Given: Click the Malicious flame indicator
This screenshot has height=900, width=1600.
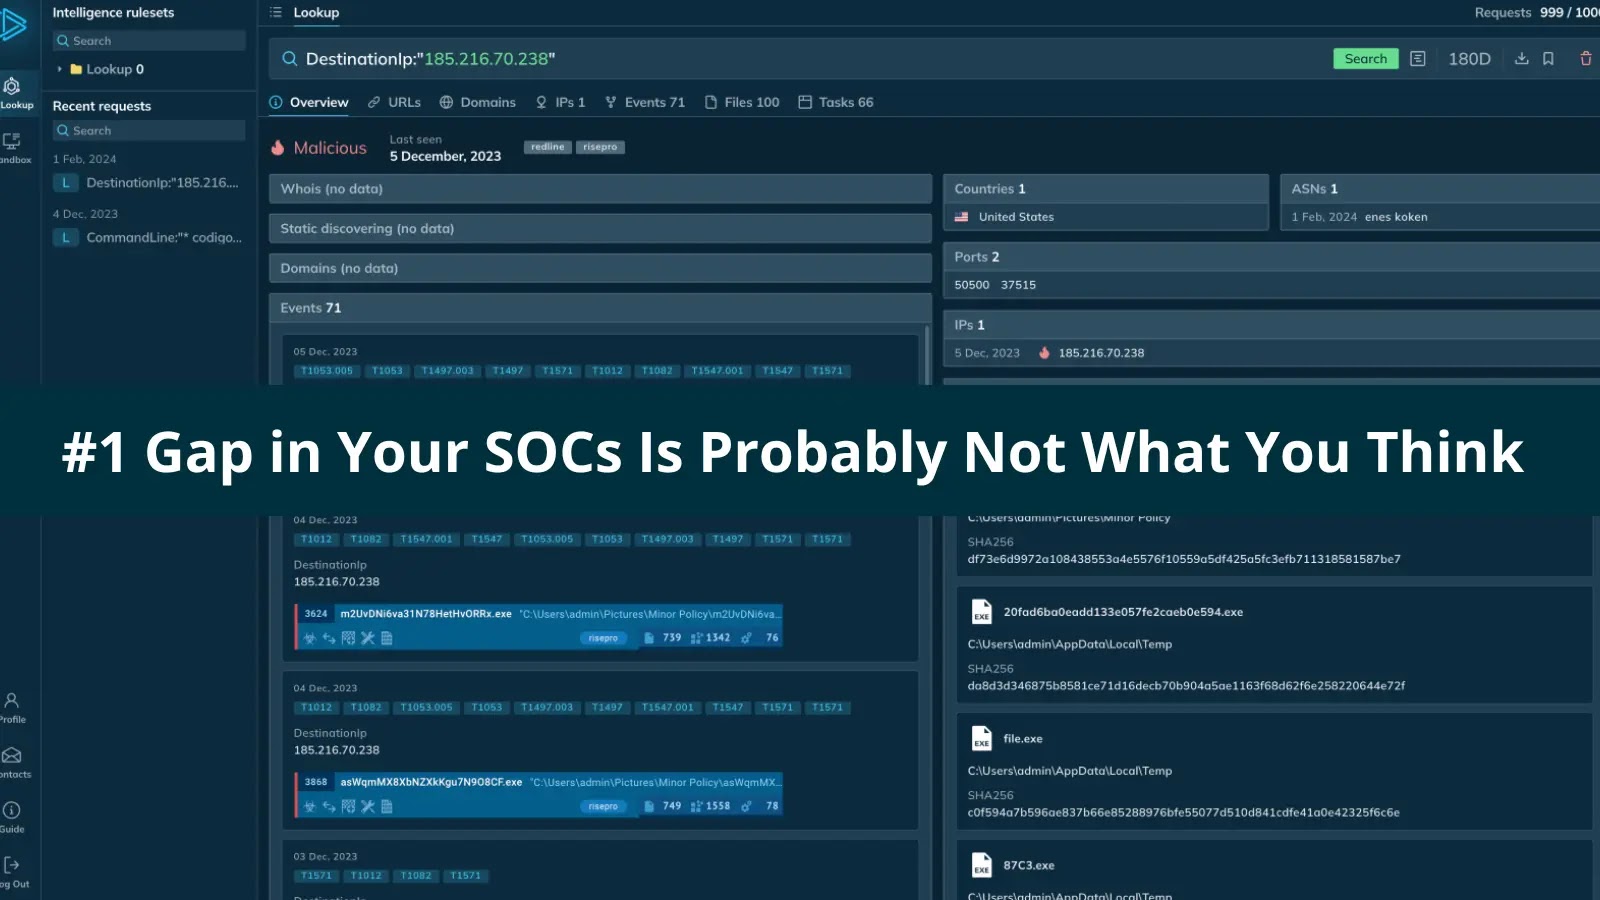Looking at the screenshot, I should click(278, 146).
